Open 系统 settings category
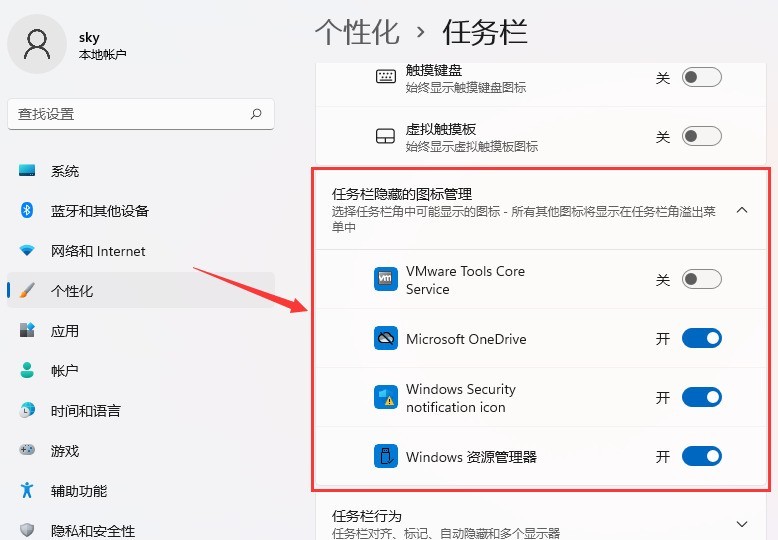 141,171
